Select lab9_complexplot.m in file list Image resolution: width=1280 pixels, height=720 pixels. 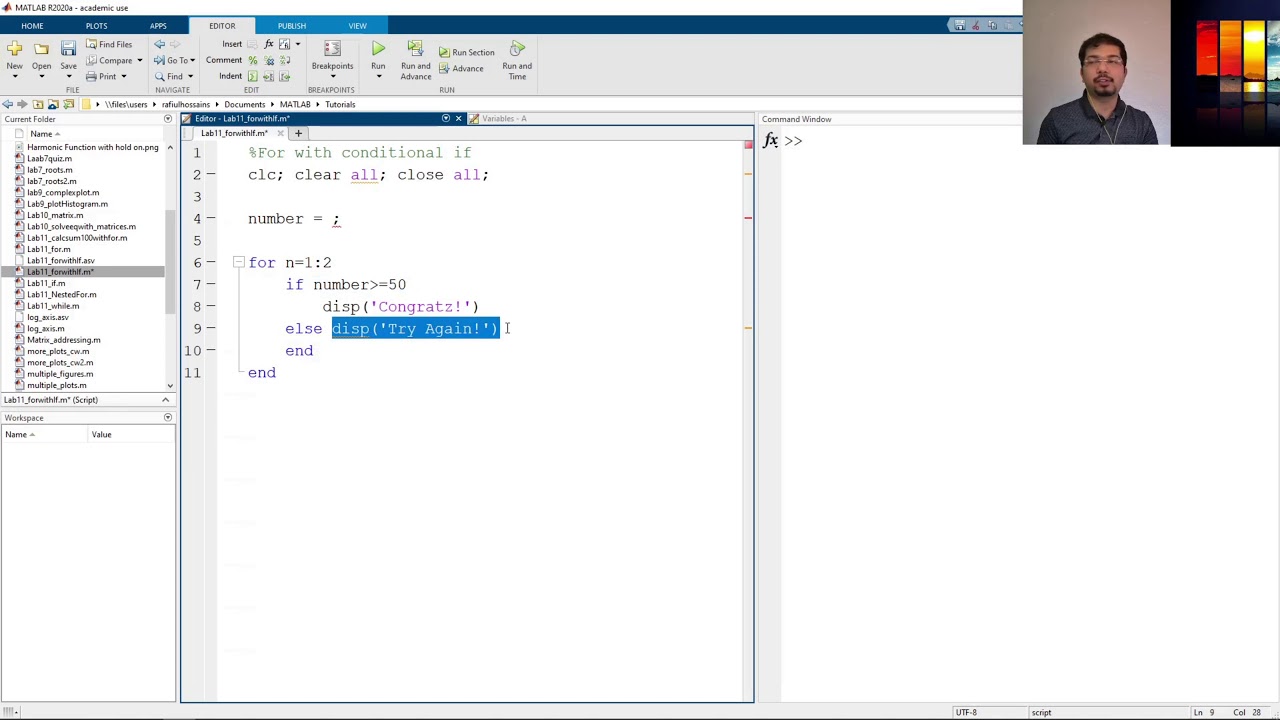[x=62, y=192]
